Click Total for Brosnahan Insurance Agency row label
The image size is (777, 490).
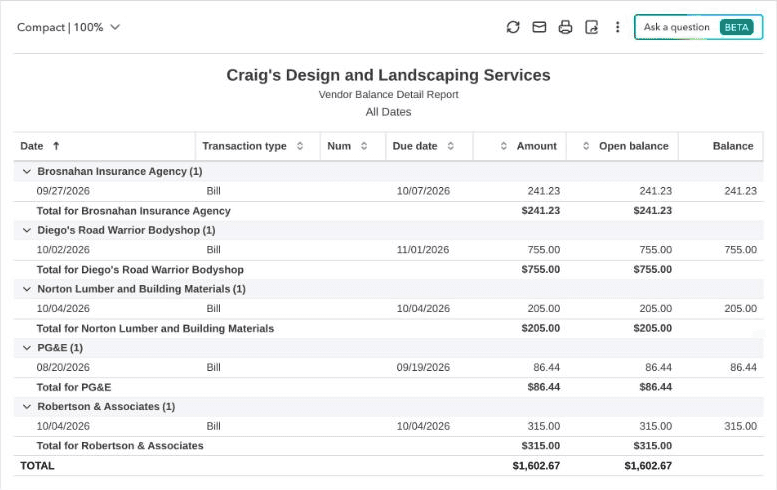[x=133, y=211]
